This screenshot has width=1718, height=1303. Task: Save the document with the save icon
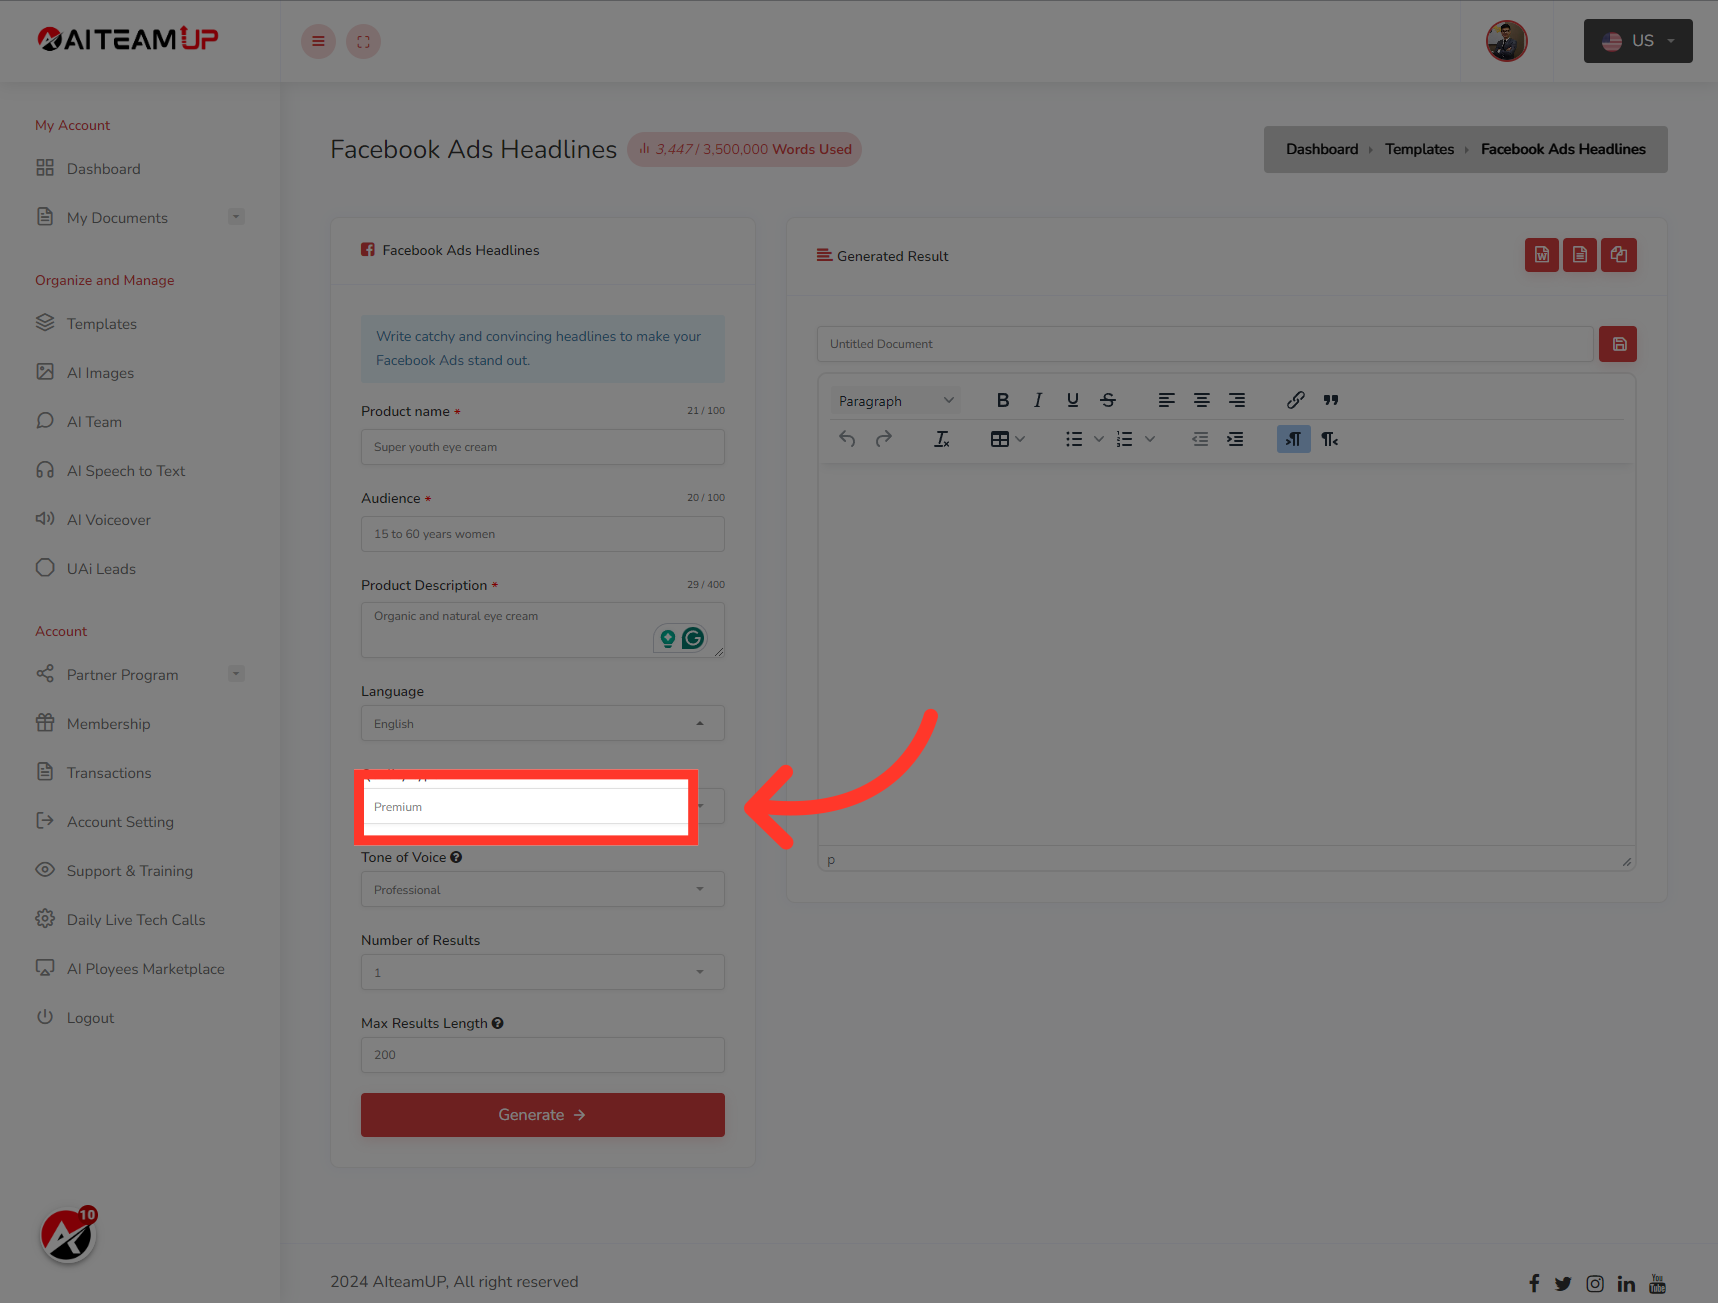pos(1618,344)
